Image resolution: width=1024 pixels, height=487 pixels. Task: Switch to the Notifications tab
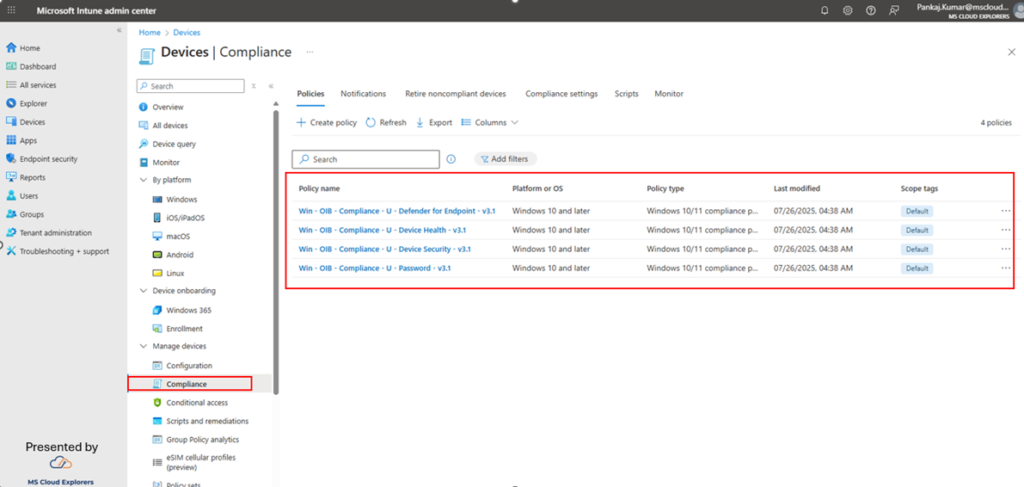click(x=363, y=94)
